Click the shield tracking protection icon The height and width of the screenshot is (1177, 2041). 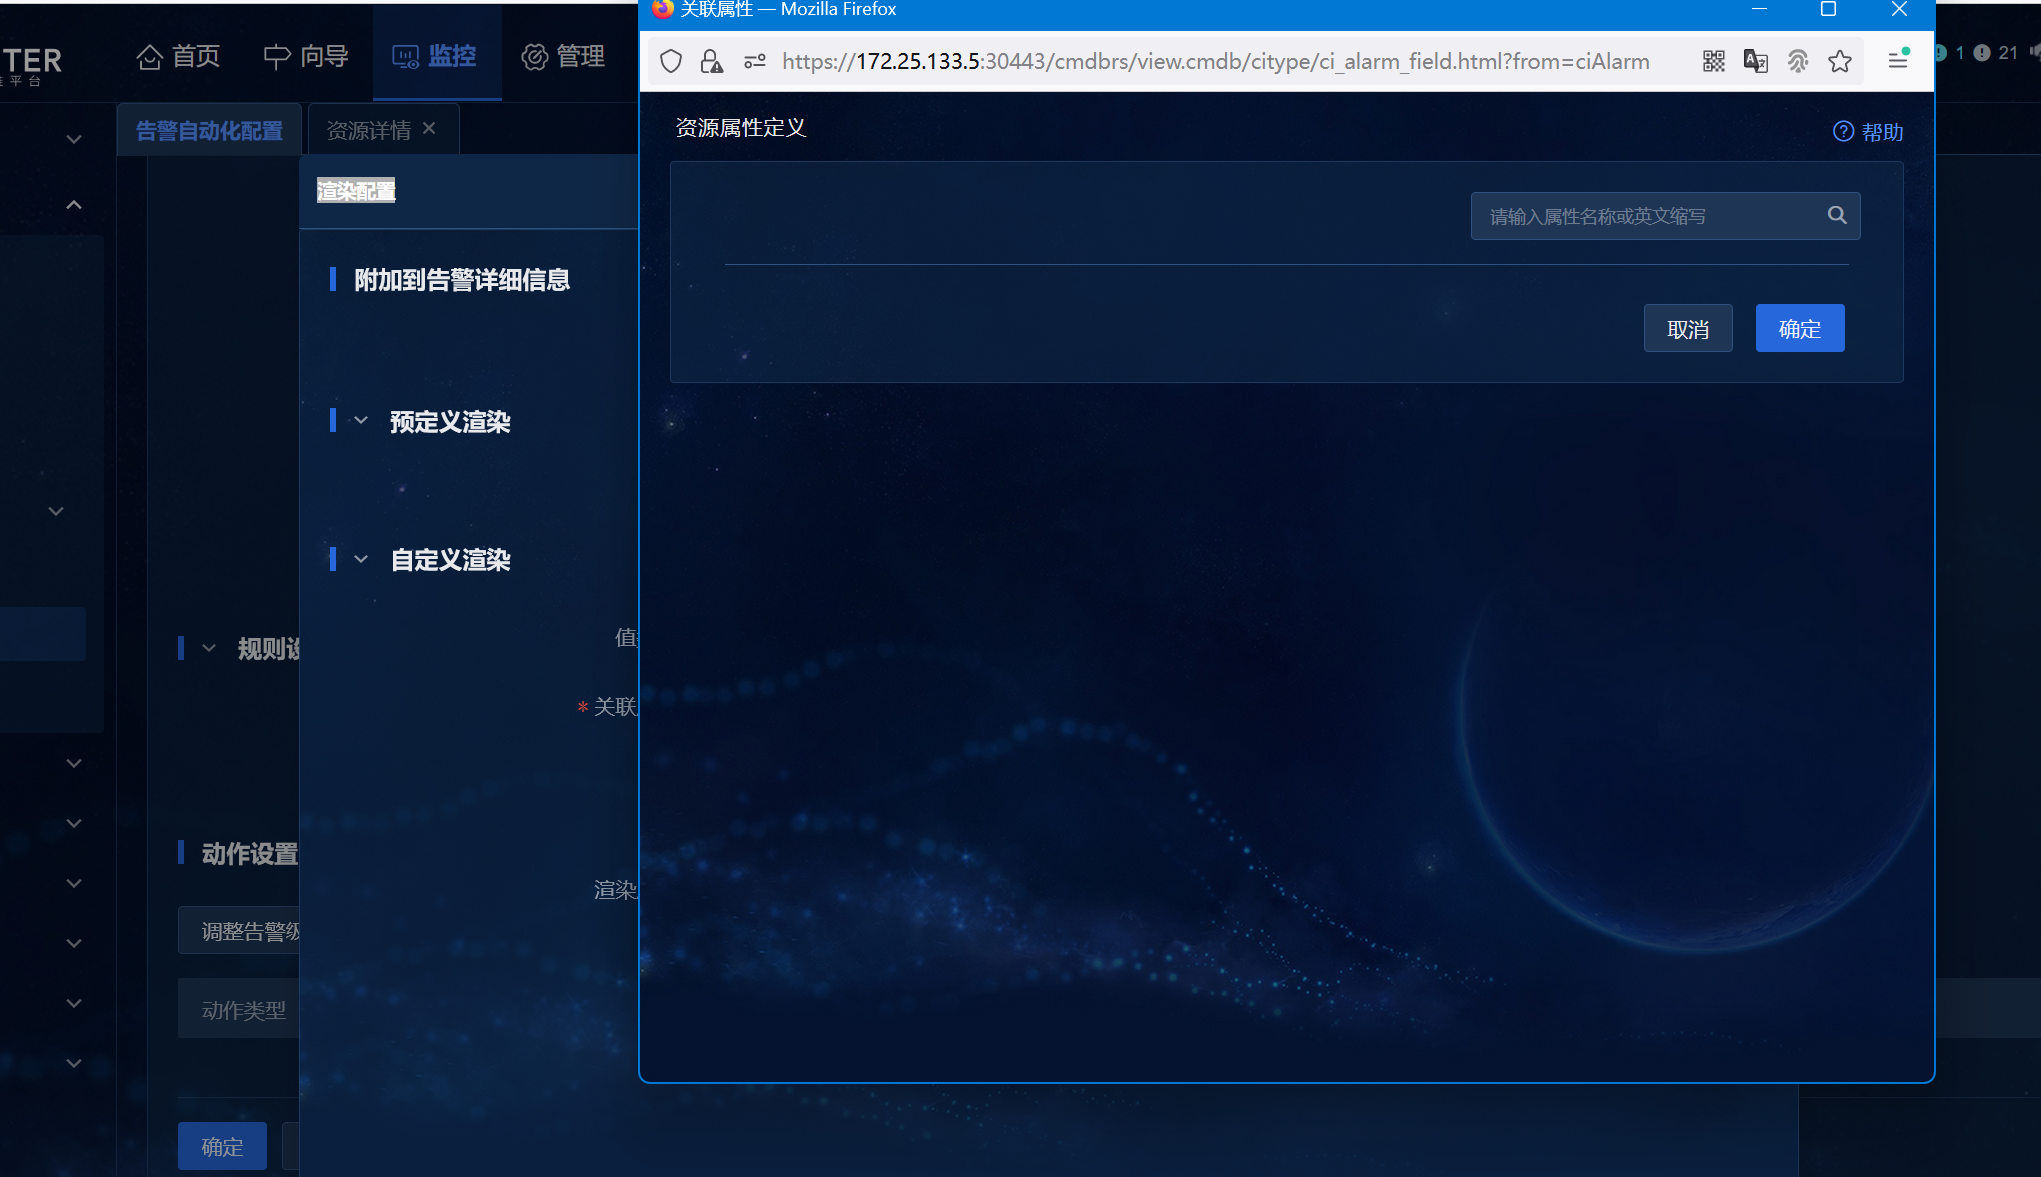pyautogui.click(x=671, y=61)
